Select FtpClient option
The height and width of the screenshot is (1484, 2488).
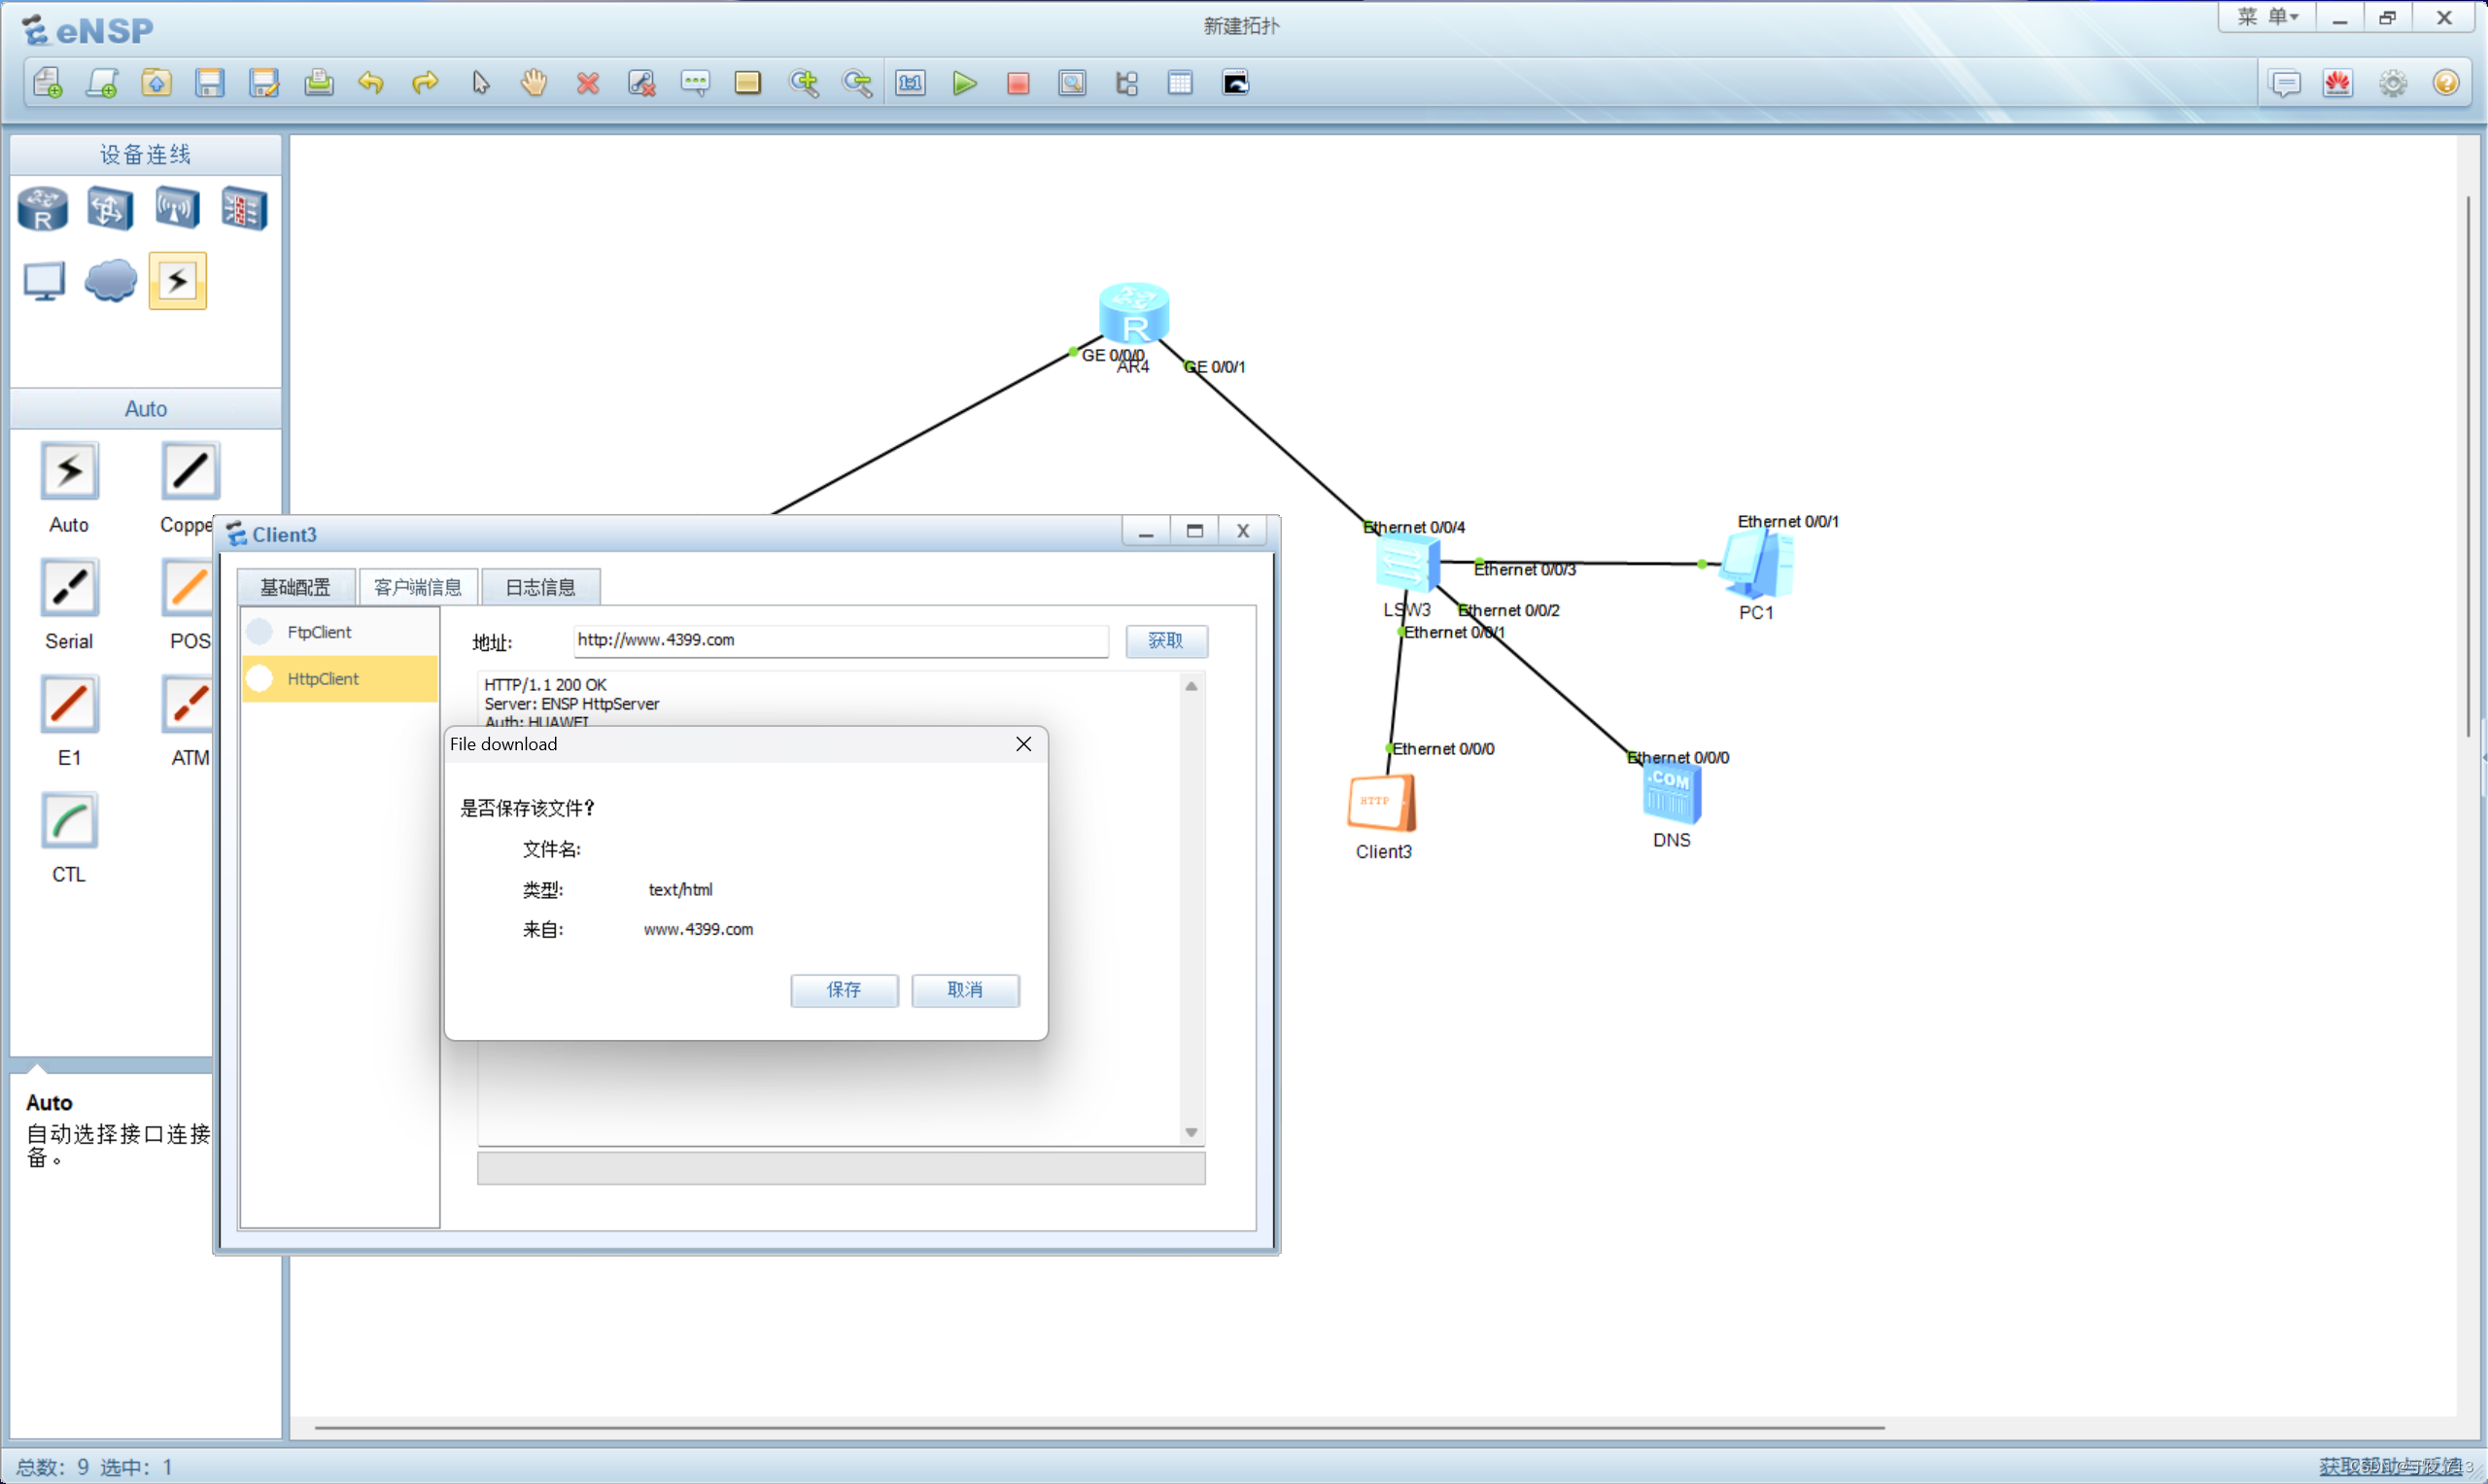[340, 632]
